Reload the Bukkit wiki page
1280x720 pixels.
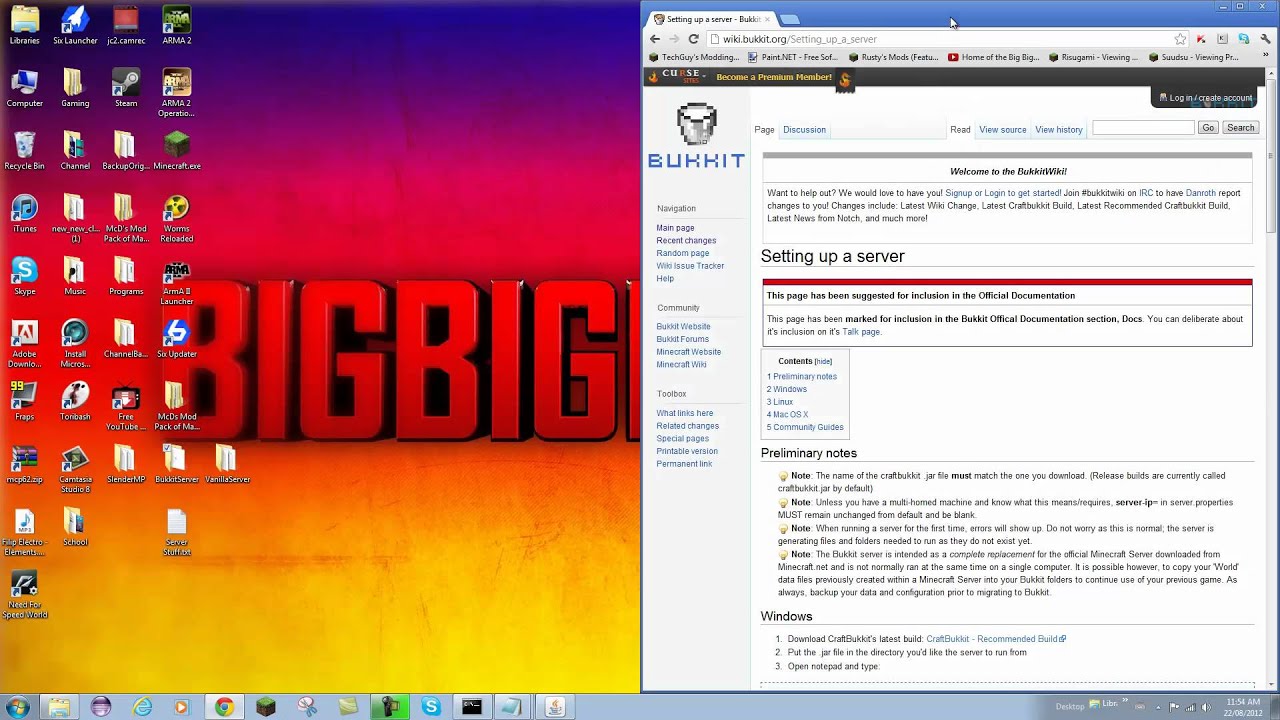(693, 39)
